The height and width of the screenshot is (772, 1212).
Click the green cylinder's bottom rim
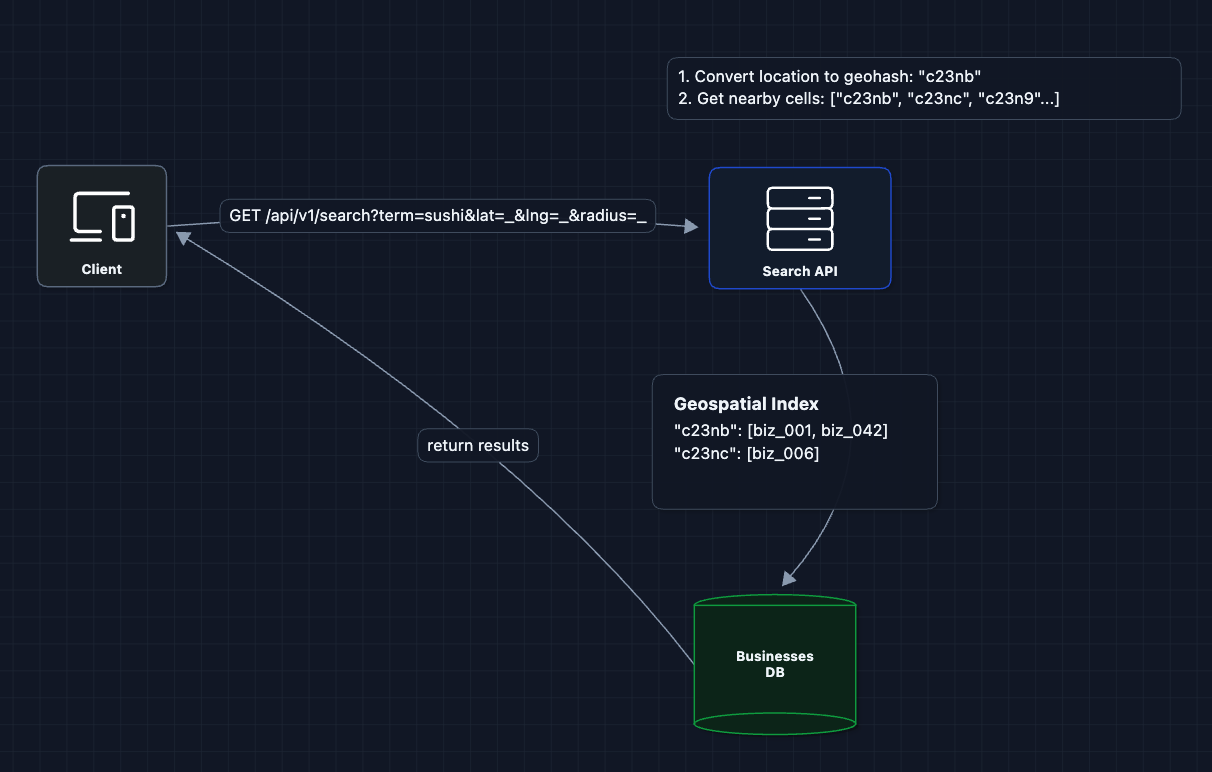point(775,724)
